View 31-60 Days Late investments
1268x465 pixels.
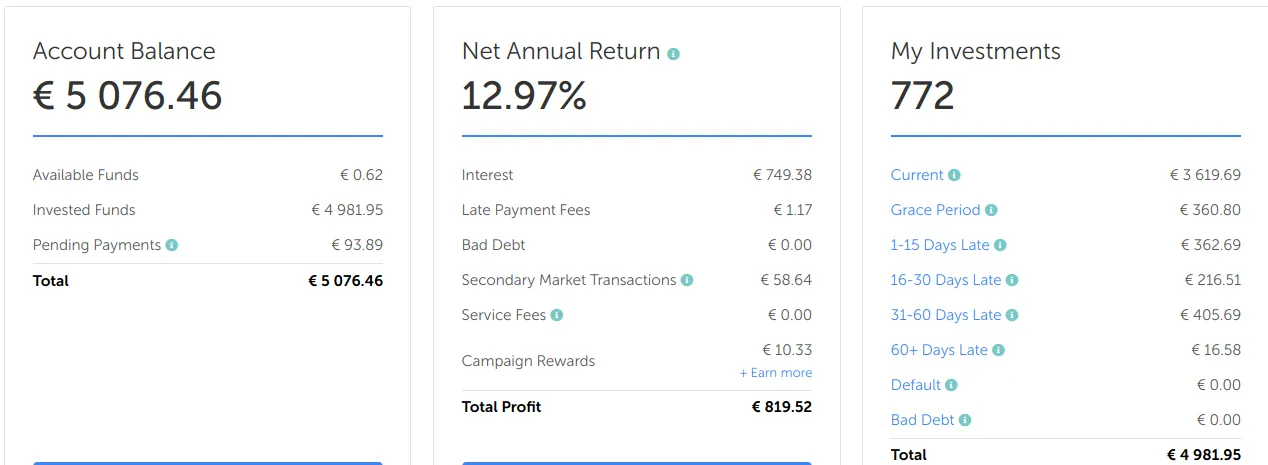(x=946, y=315)
